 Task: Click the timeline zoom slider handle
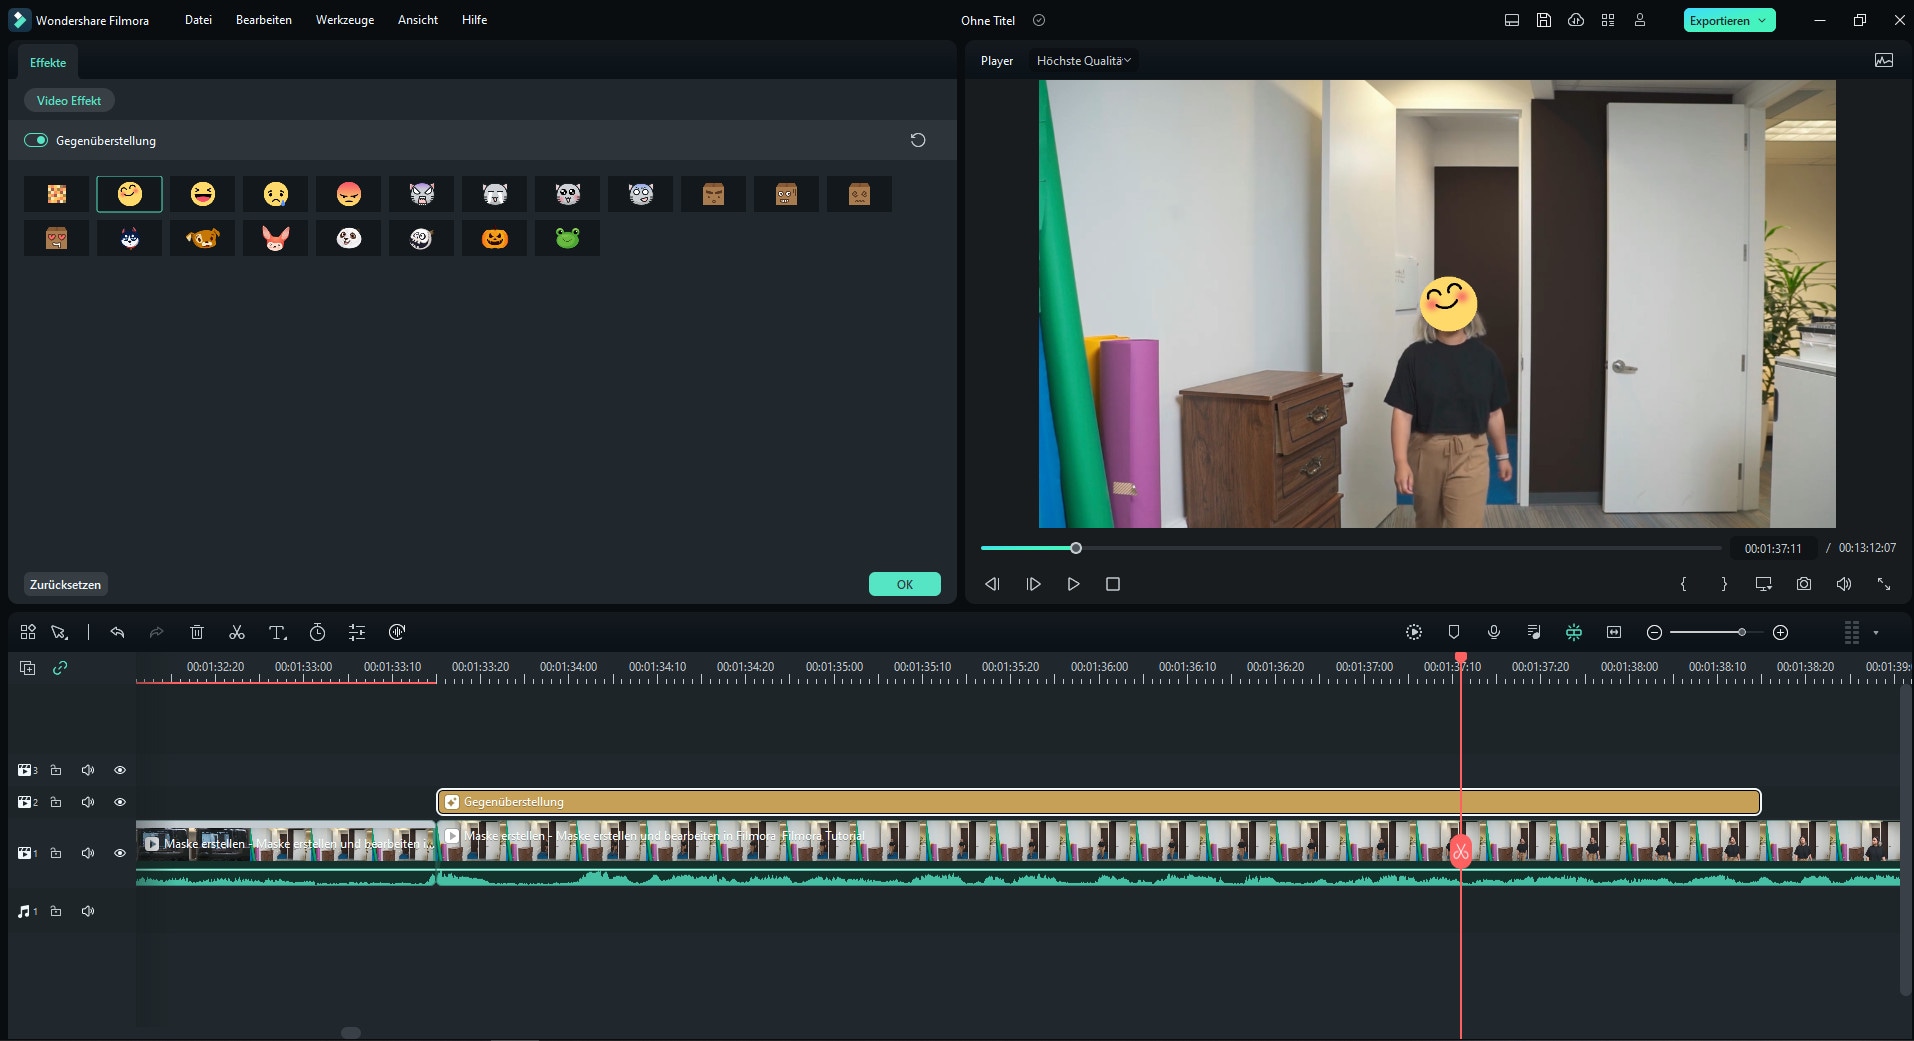point(1742,632)
